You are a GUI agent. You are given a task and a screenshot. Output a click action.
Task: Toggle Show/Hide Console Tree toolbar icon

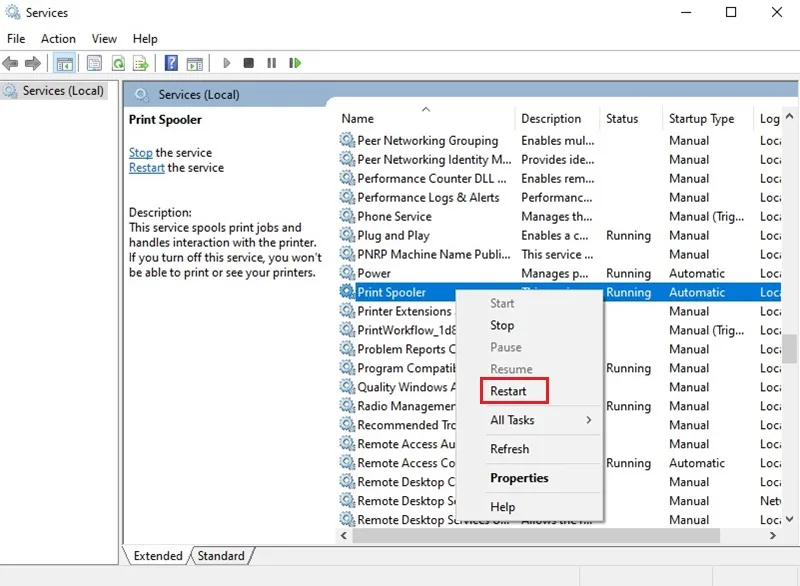coord(64,63)
